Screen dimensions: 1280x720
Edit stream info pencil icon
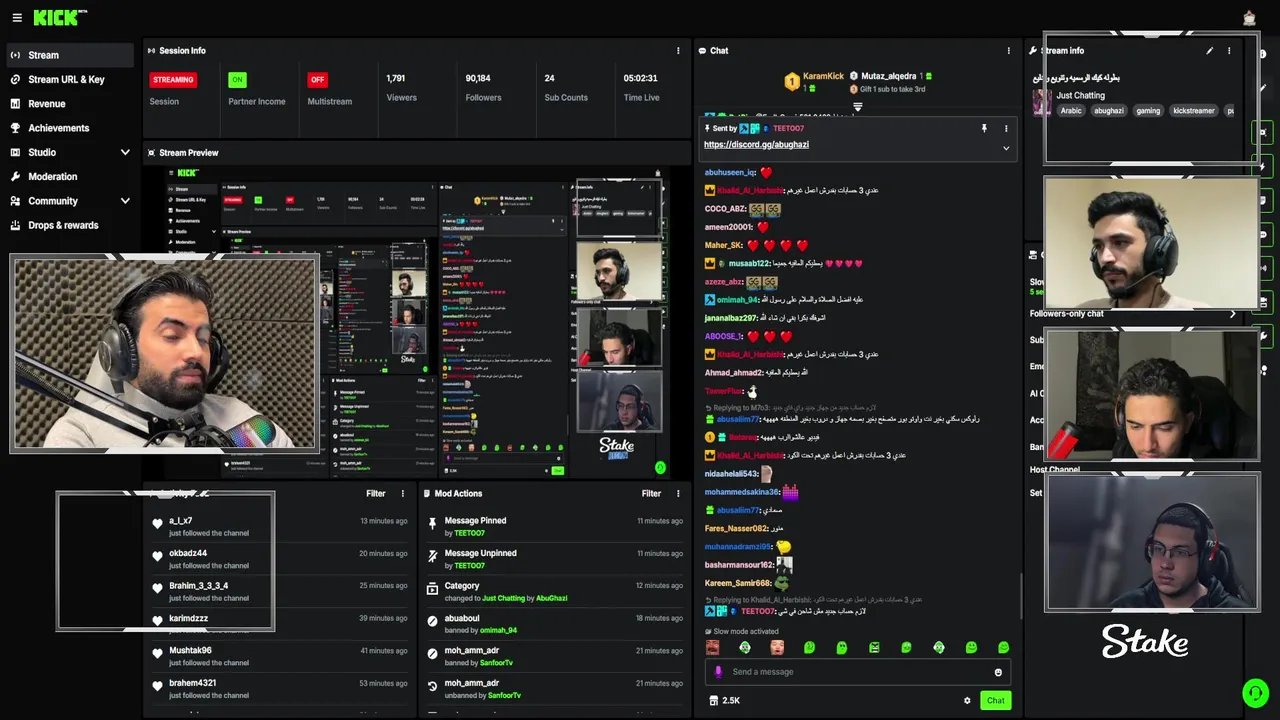tap(1209, 51)
